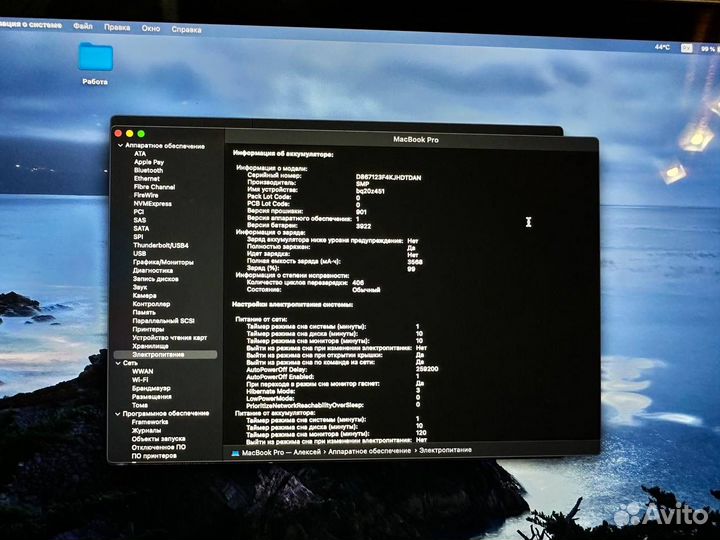The width and height of the screenshot is (720, 540).
Task: Click the Информация об аккумуляторе heading
Action: [283, 154]
